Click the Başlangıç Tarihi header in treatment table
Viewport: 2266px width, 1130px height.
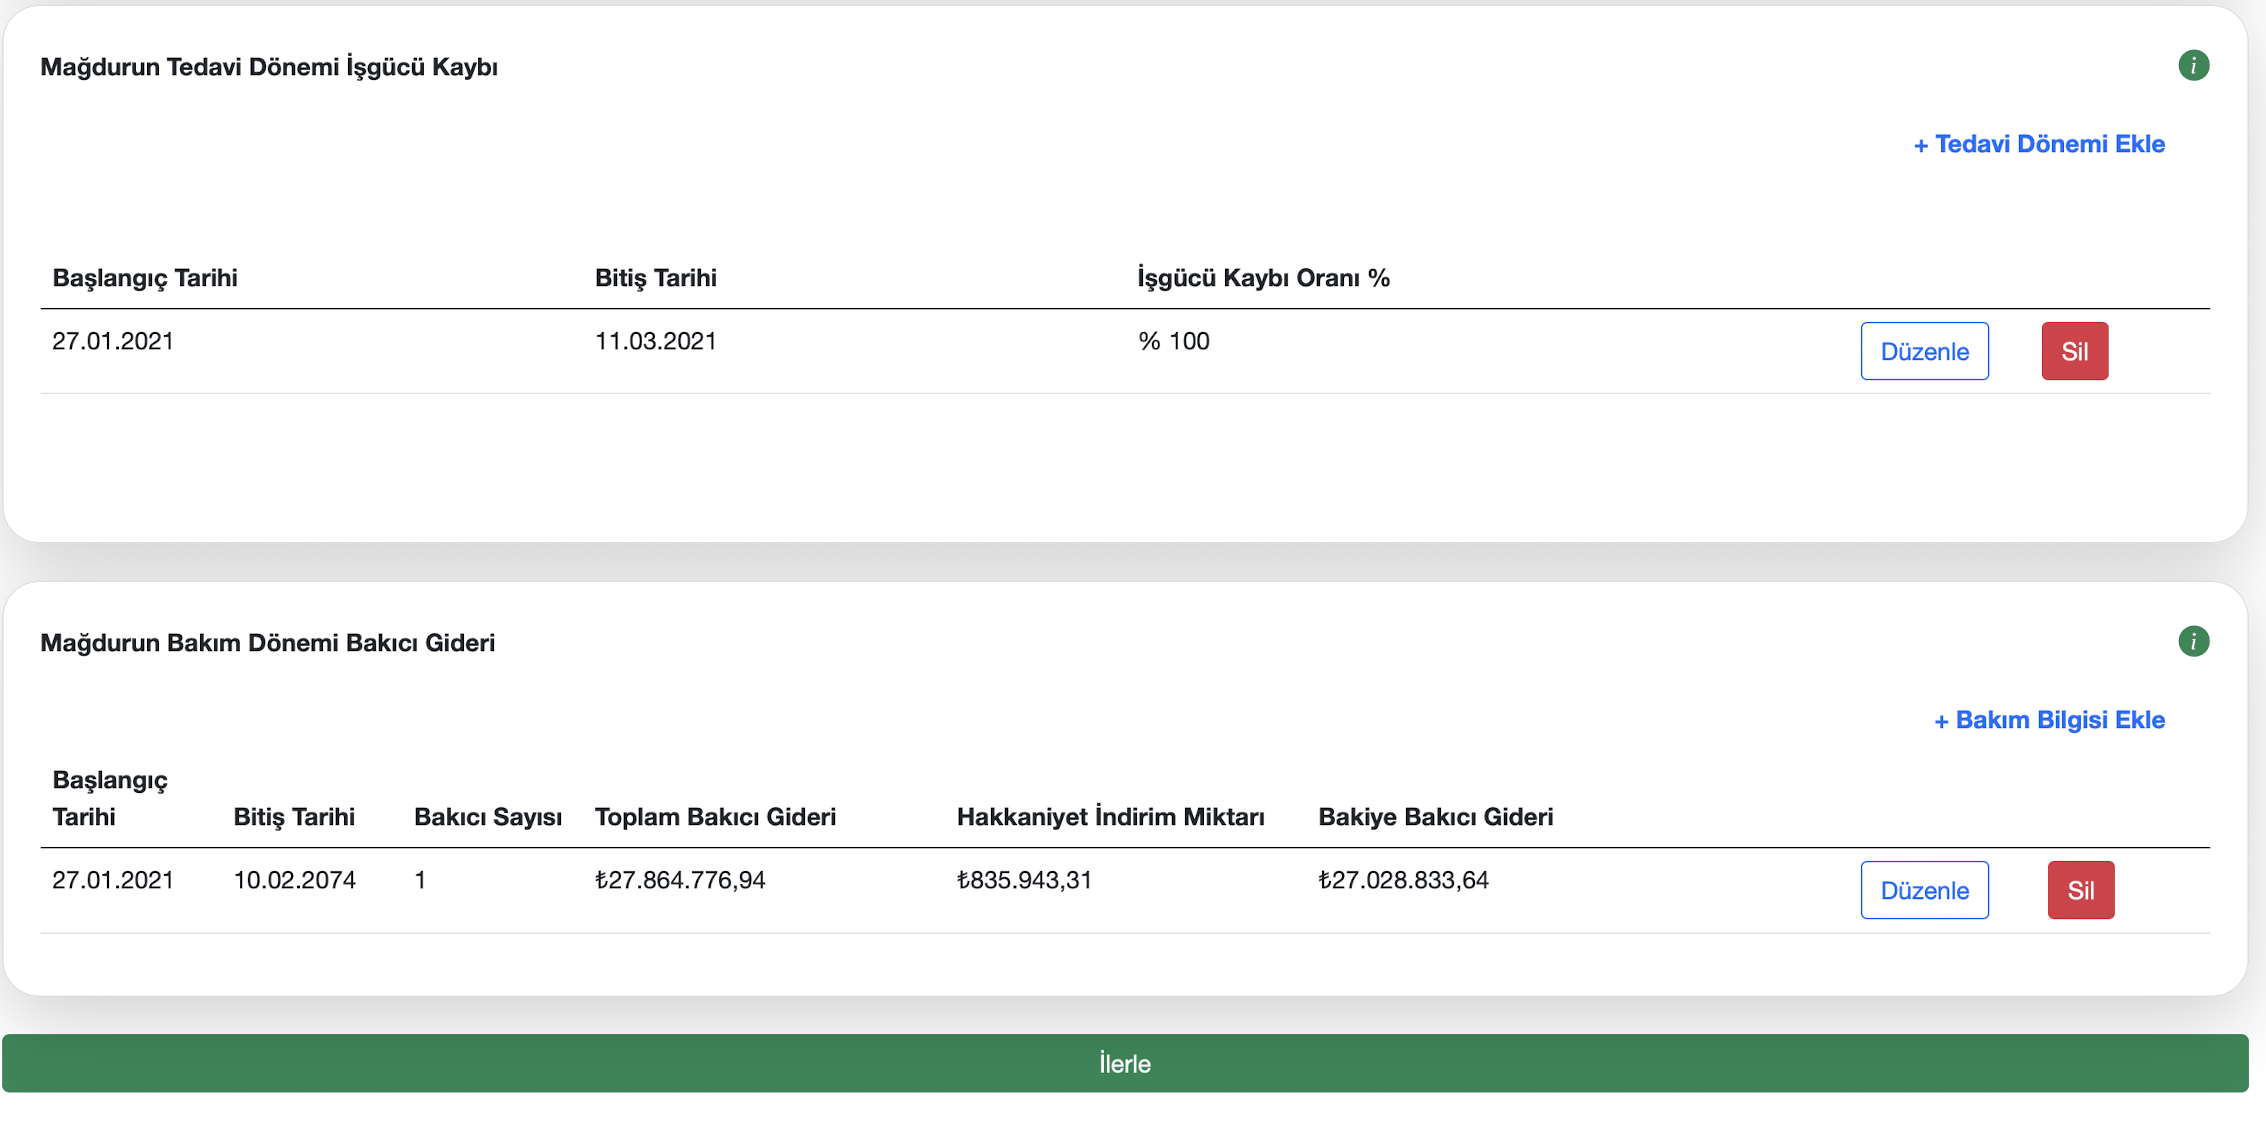pyautogui.click(x=145, y=278)
